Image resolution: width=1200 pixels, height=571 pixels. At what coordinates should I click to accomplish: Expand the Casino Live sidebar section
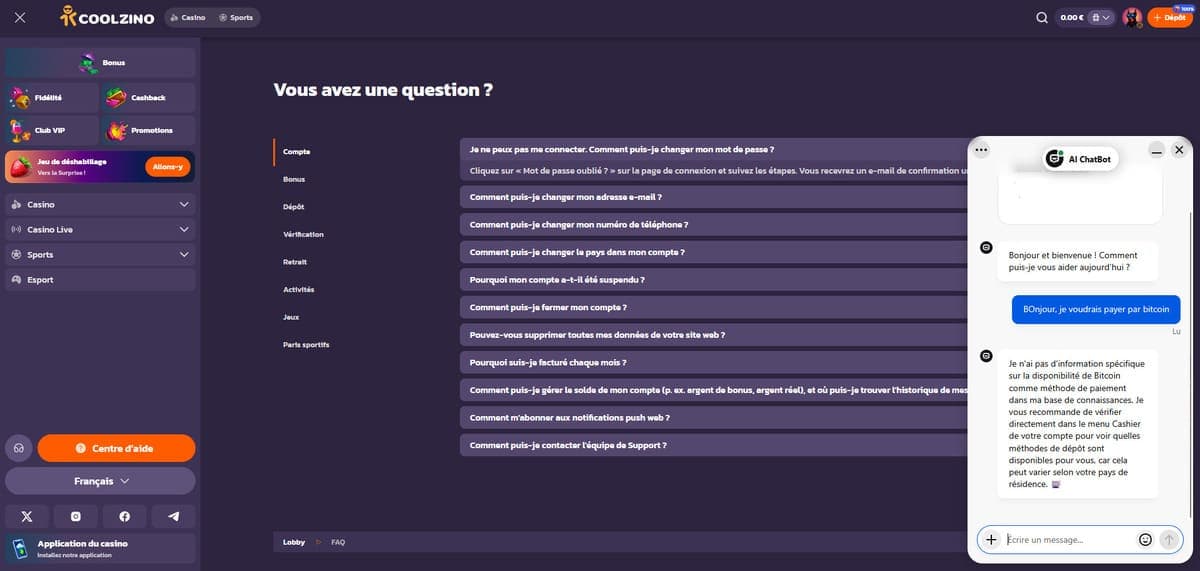100,229
